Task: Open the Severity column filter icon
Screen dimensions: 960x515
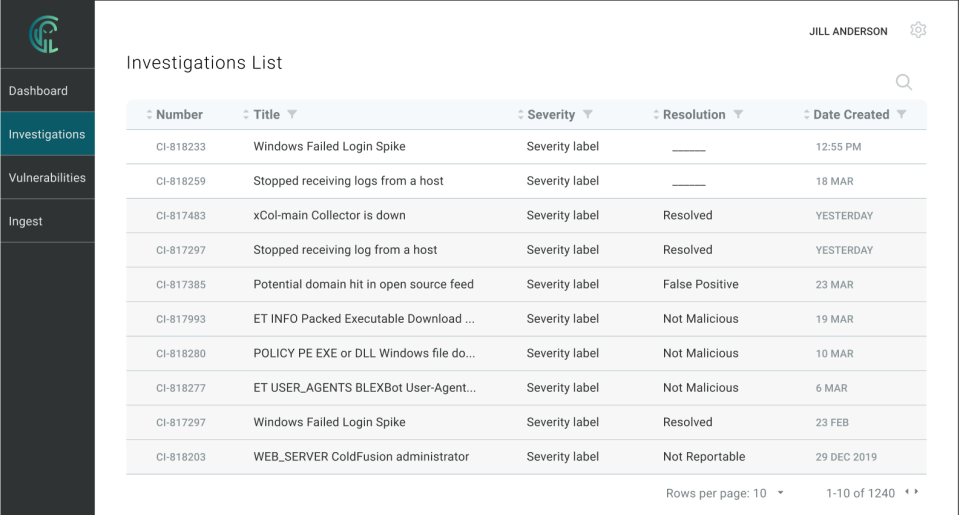Action: 588,115
